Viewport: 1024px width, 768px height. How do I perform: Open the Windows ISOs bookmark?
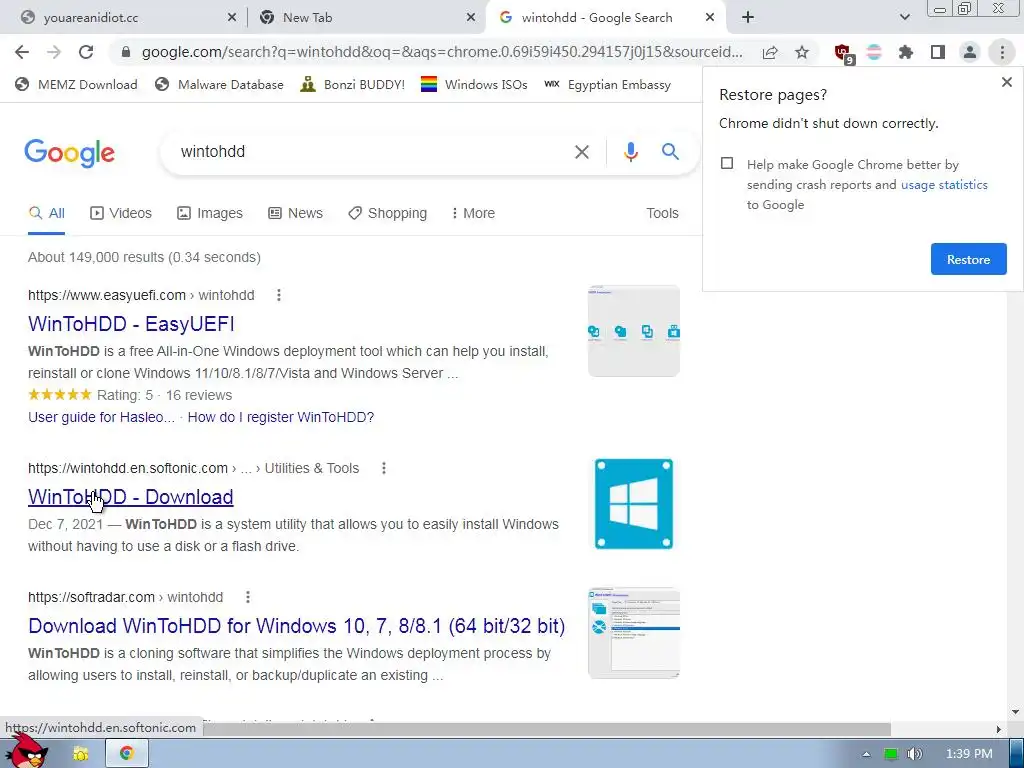pos(474,84)
